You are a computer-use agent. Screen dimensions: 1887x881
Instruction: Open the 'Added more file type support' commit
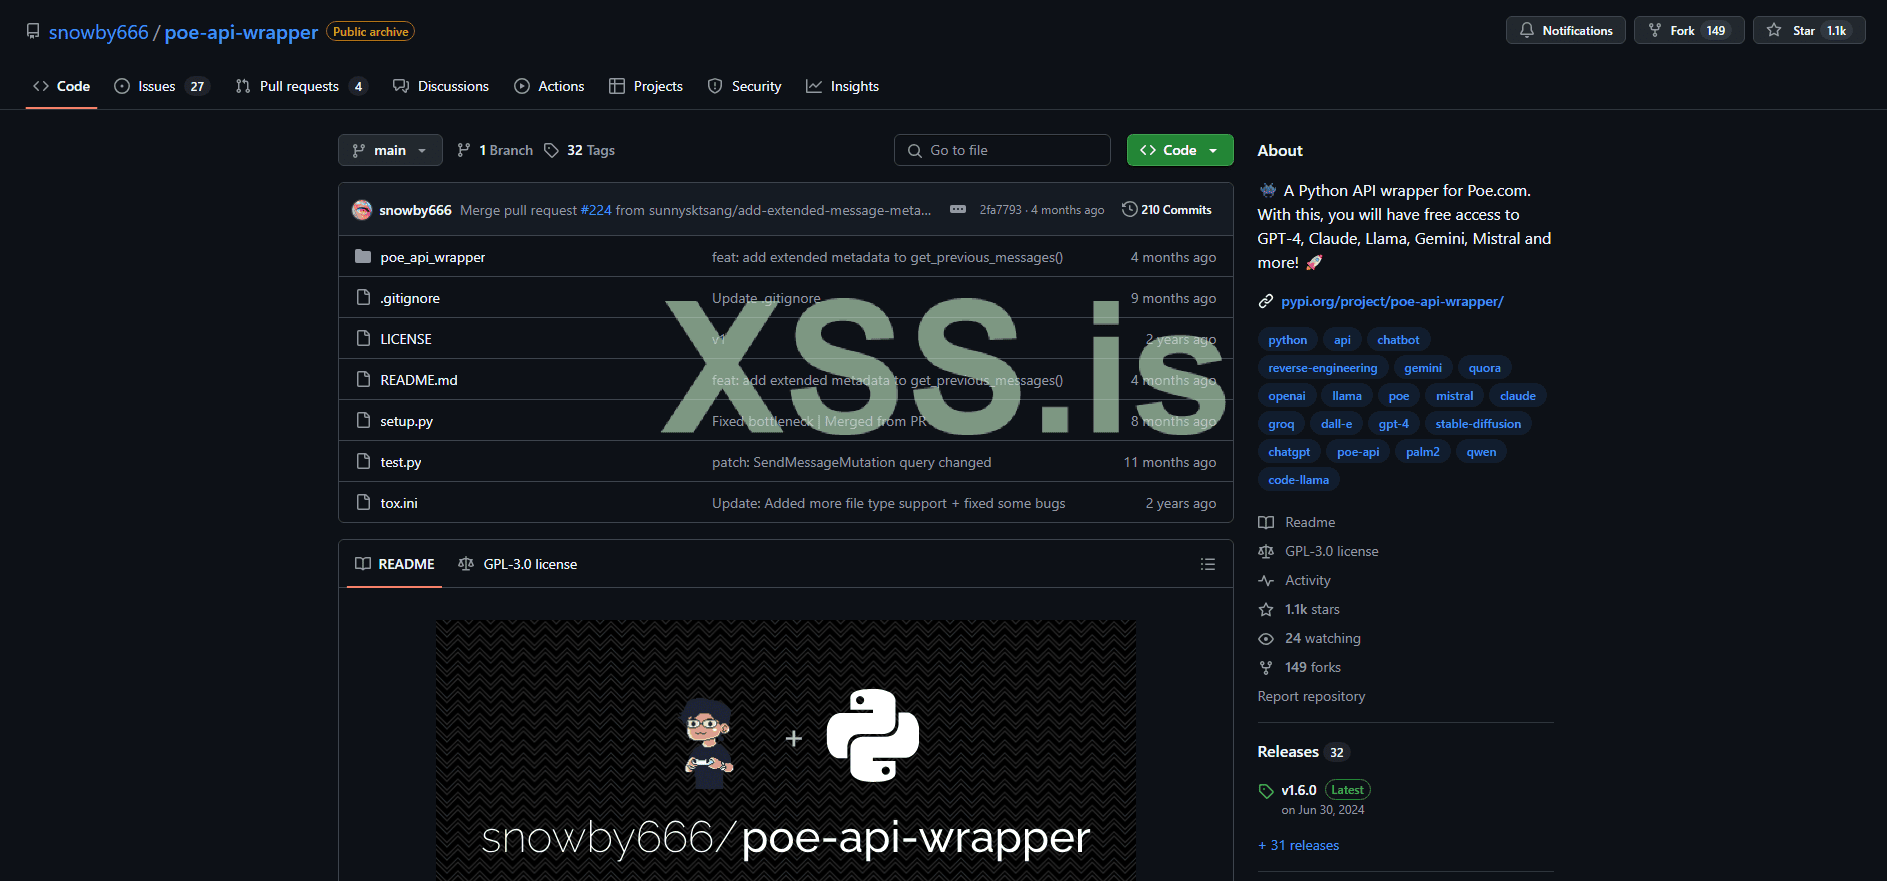(889, 503)
